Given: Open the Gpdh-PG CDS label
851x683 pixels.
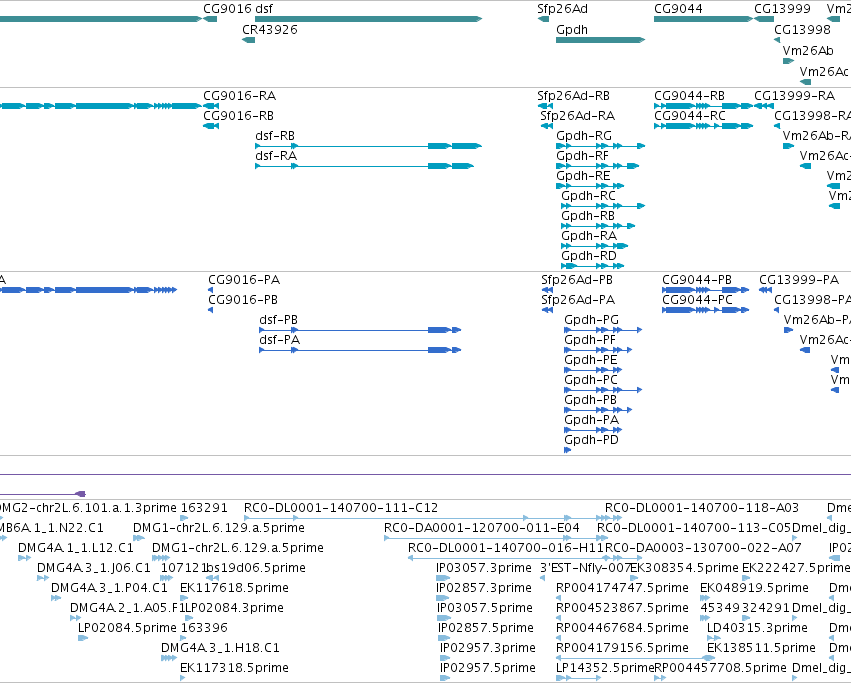Looking at the screenshot, I should point(592,320).
